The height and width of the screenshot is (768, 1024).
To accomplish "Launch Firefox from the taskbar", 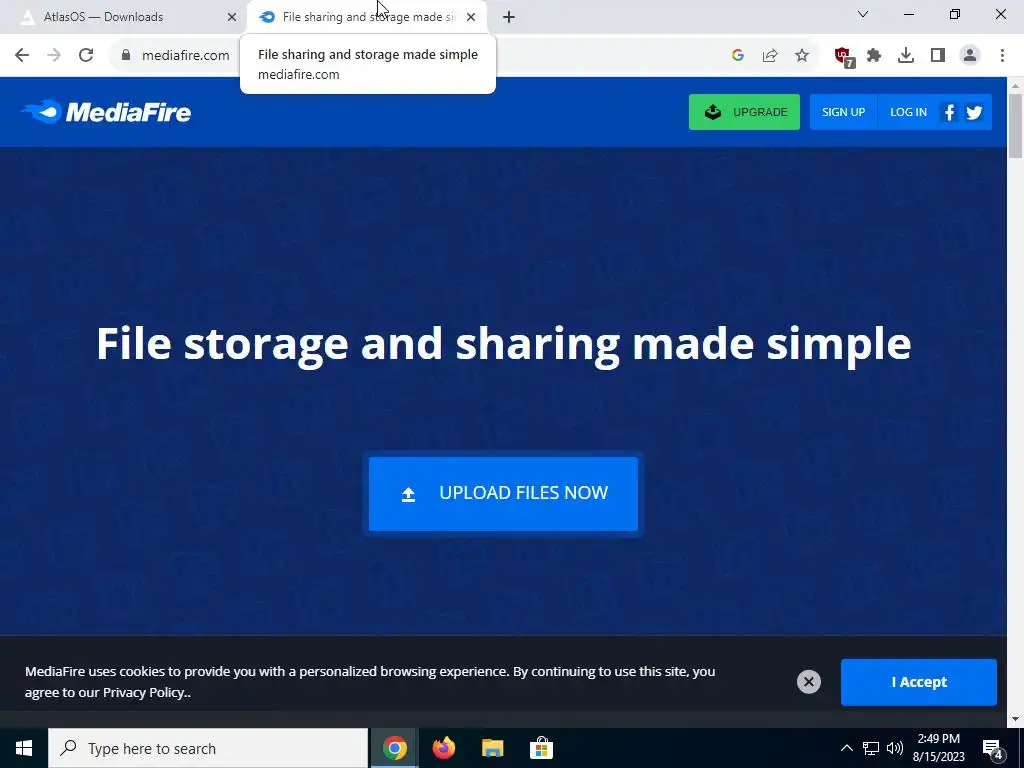I will click(443, 748).
